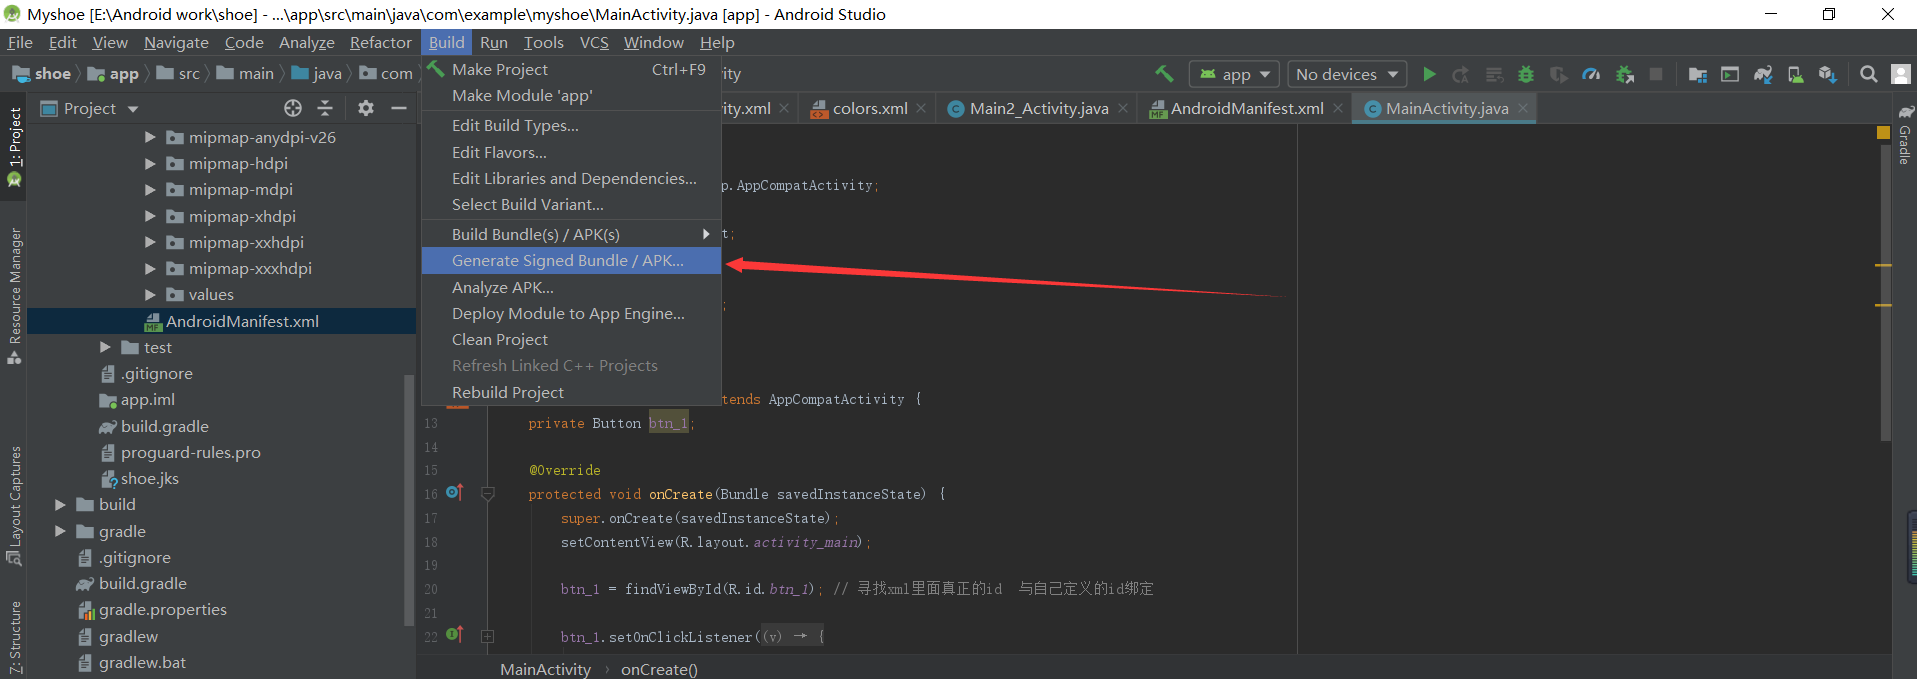This screenshot has height=679, width=1917.
Task: Click upper yellow warning mark on editor scrollbar
Action: [x=1883, y=265]
